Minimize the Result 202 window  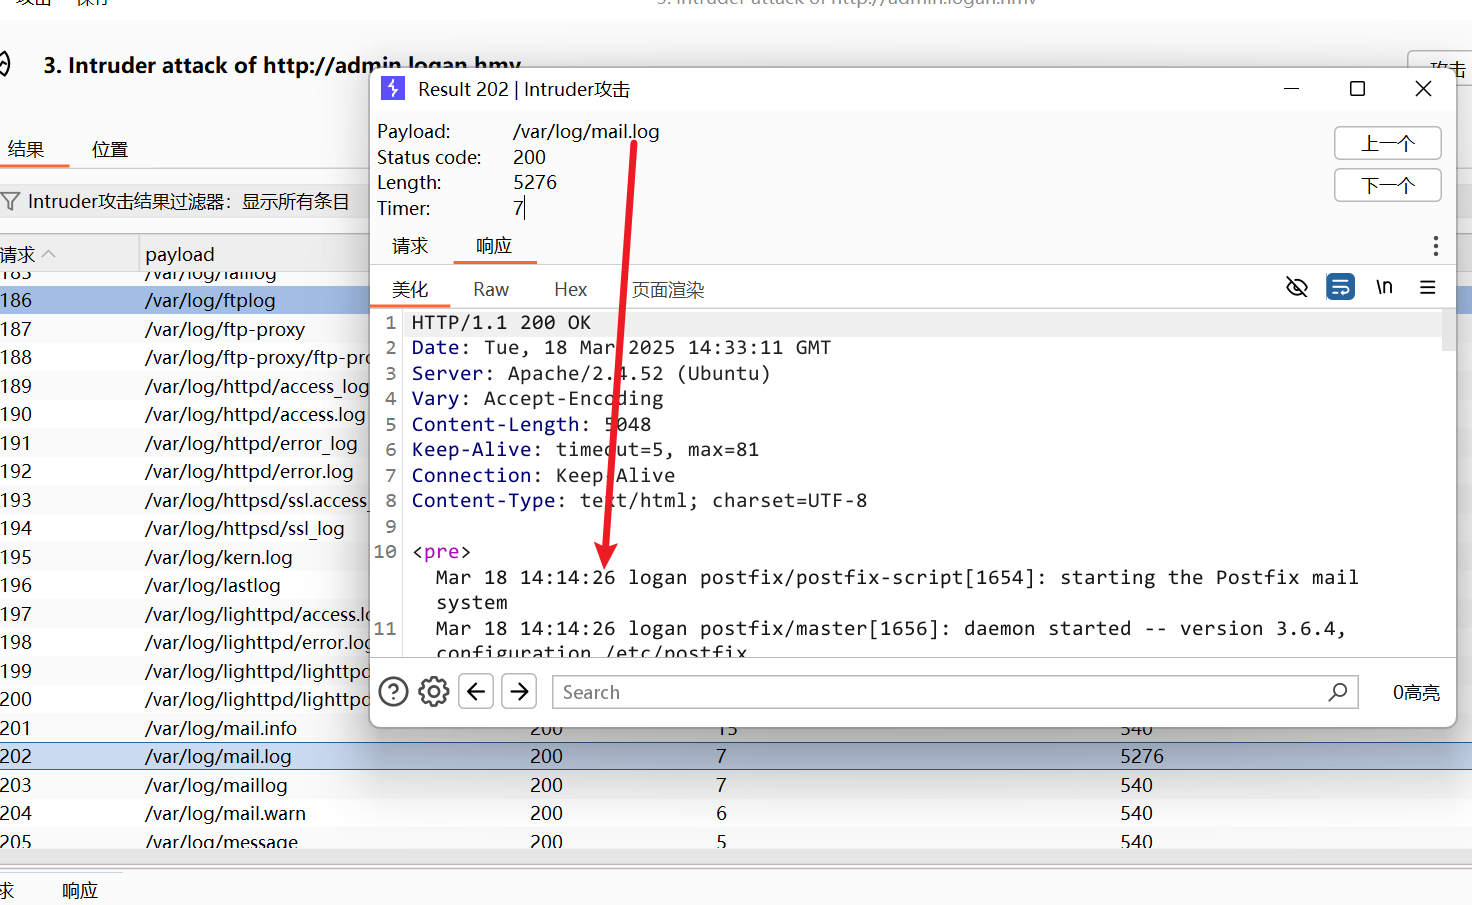(x=1291, y=89)
